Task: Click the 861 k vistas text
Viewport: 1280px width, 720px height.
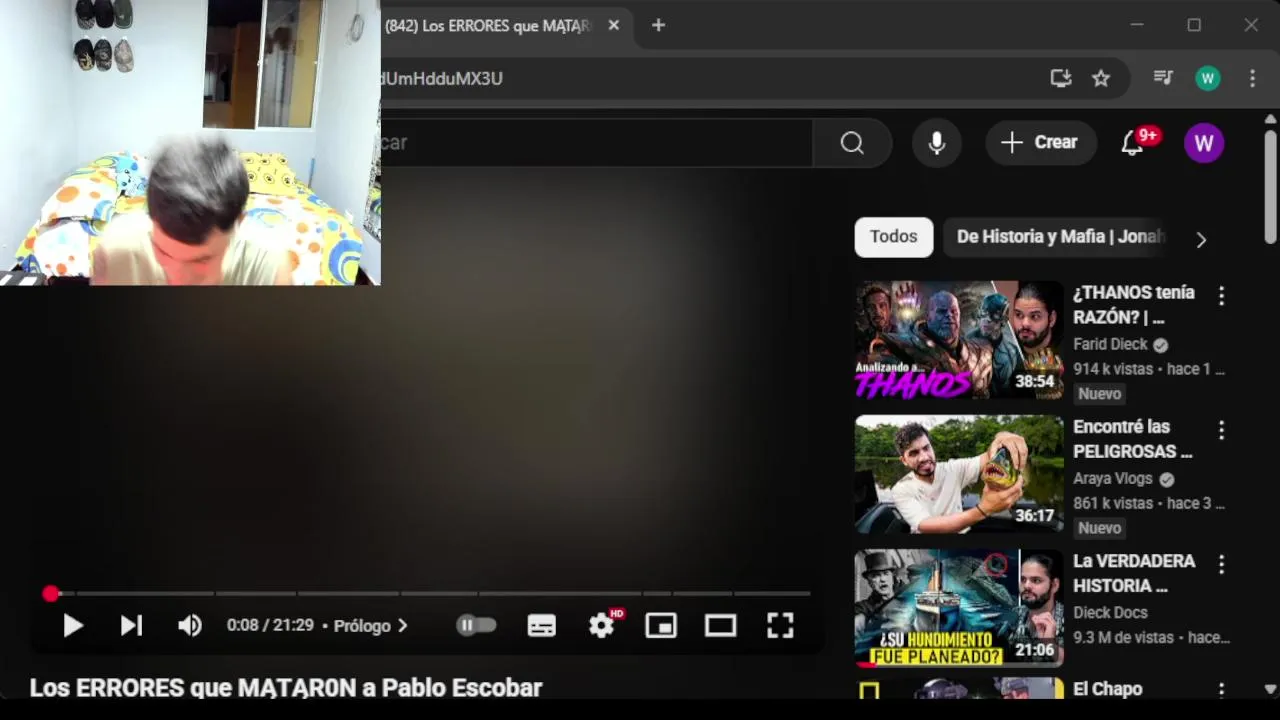Action: coord(1113,503)
